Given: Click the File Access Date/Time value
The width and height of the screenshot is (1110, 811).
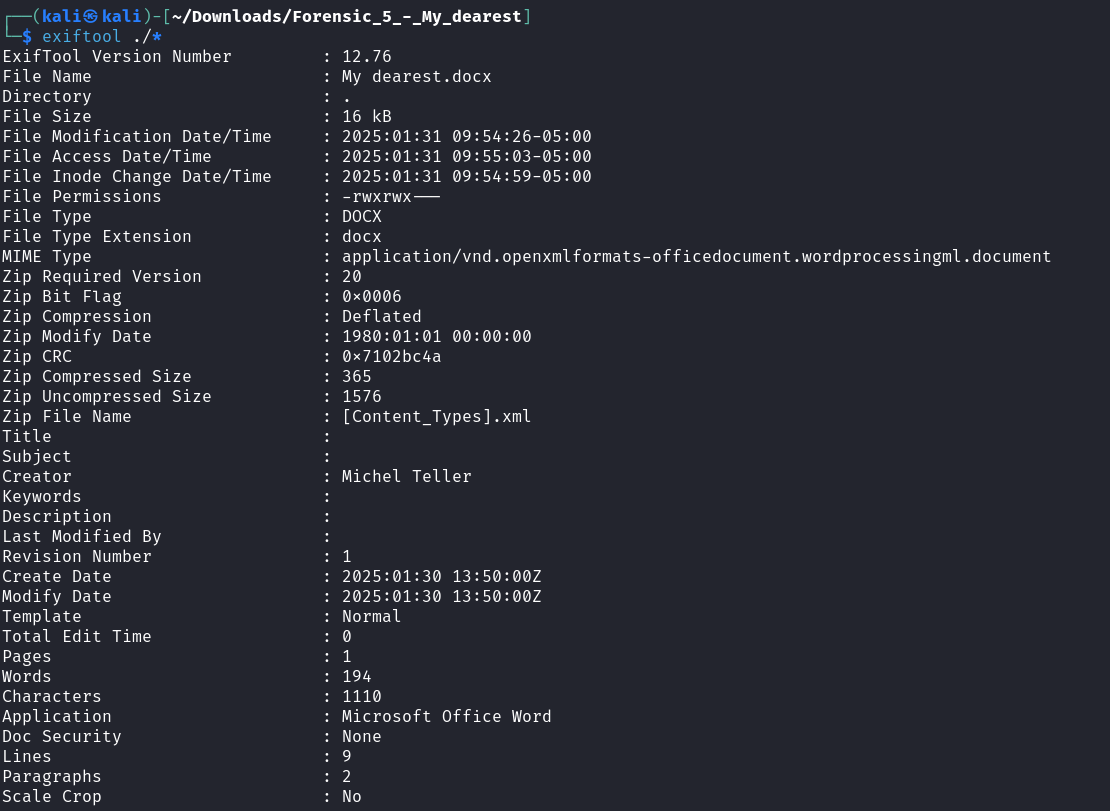Looking at the screenshot, I should pos(467,156).
